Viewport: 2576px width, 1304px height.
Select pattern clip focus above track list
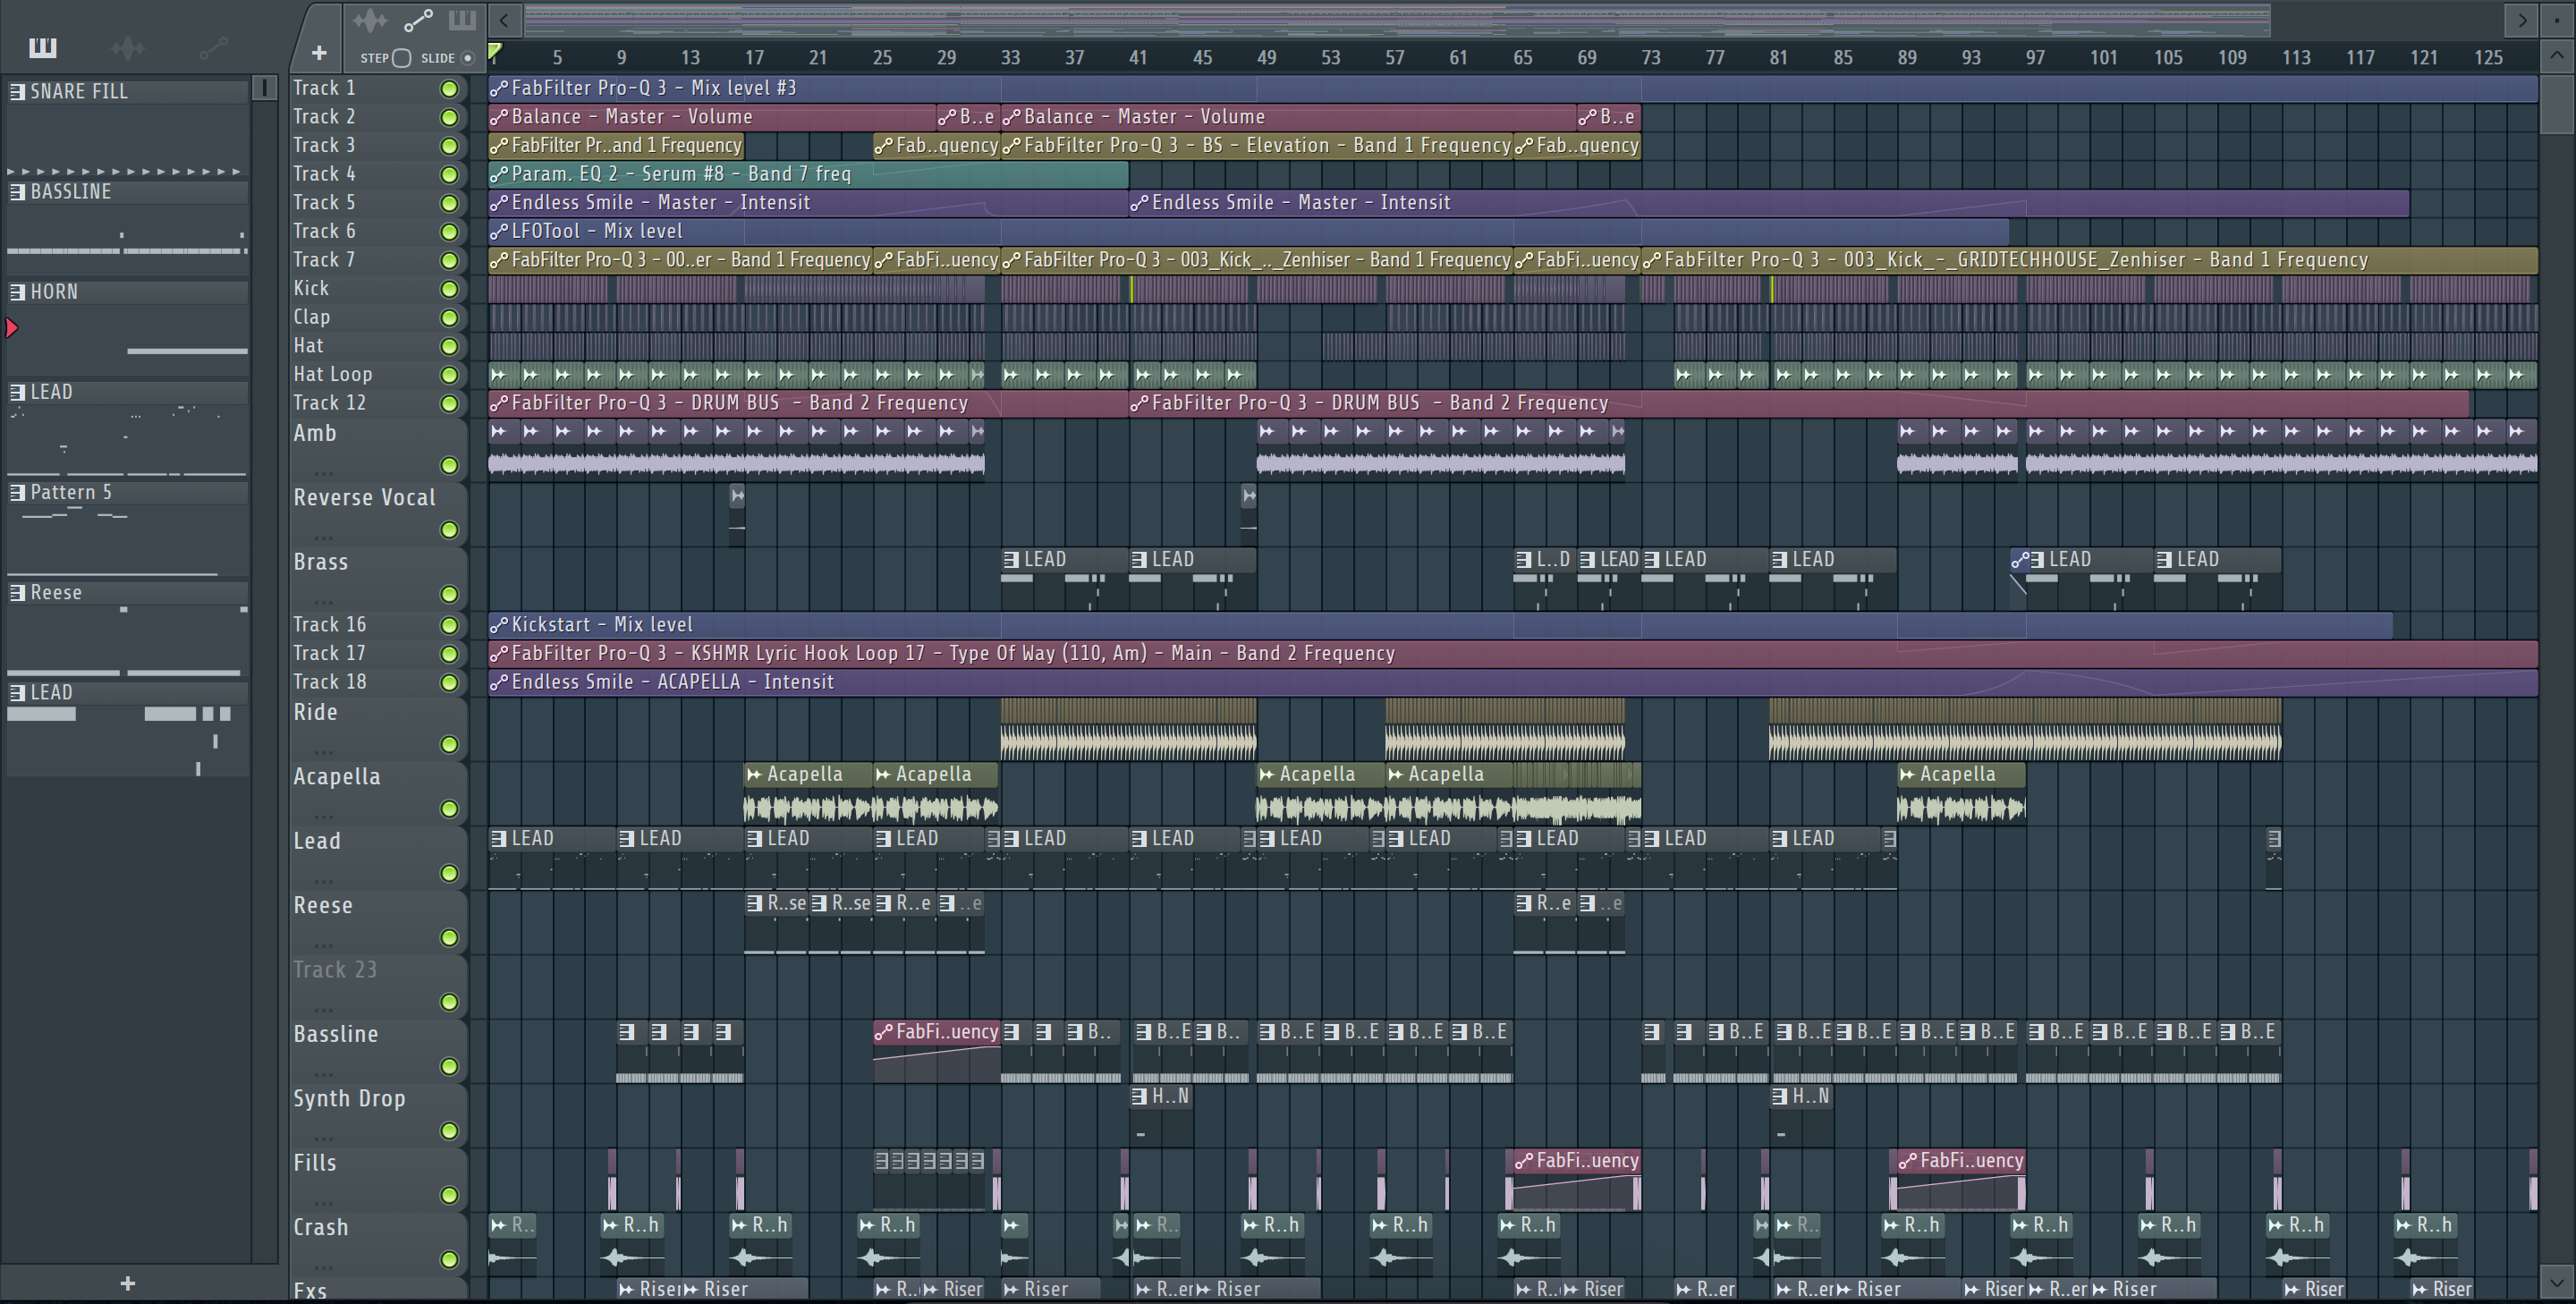(x=461, y=20)
